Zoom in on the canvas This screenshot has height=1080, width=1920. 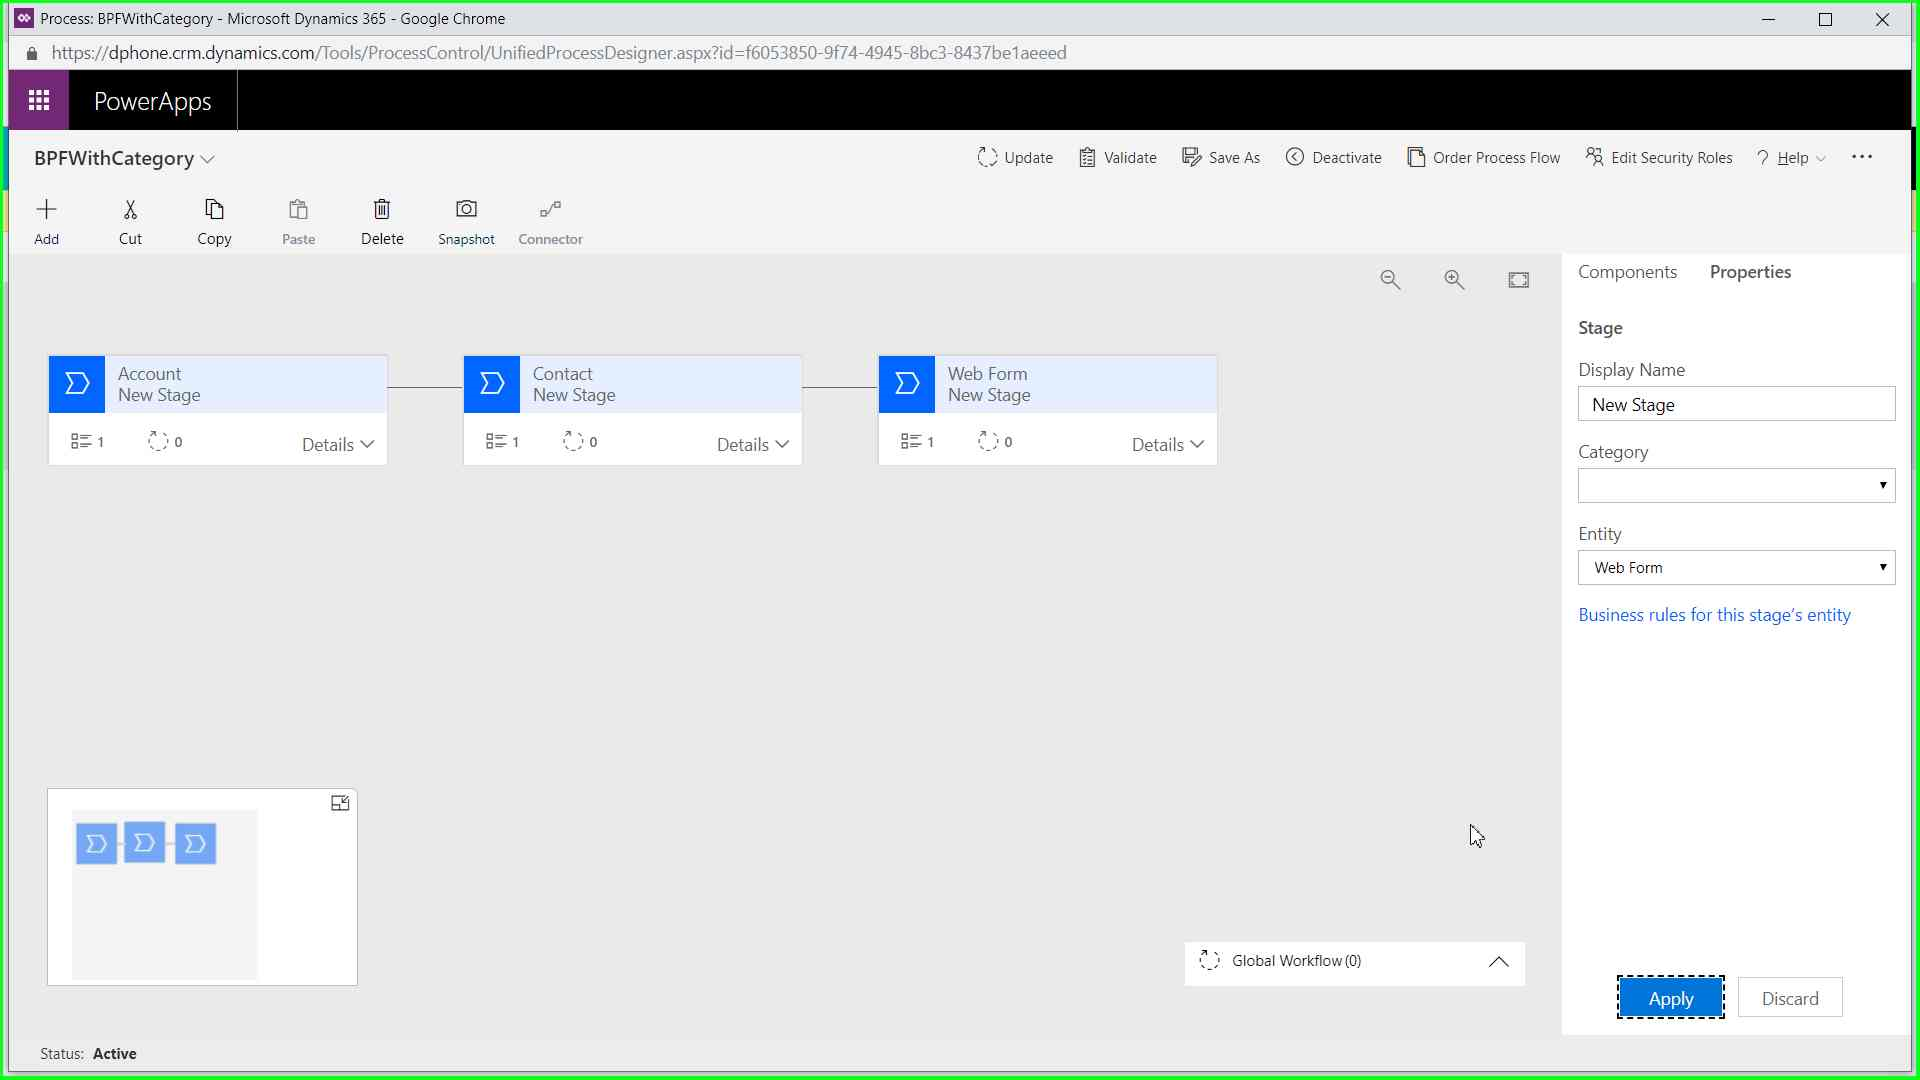pyautogui.click(x=1454, y=280)
